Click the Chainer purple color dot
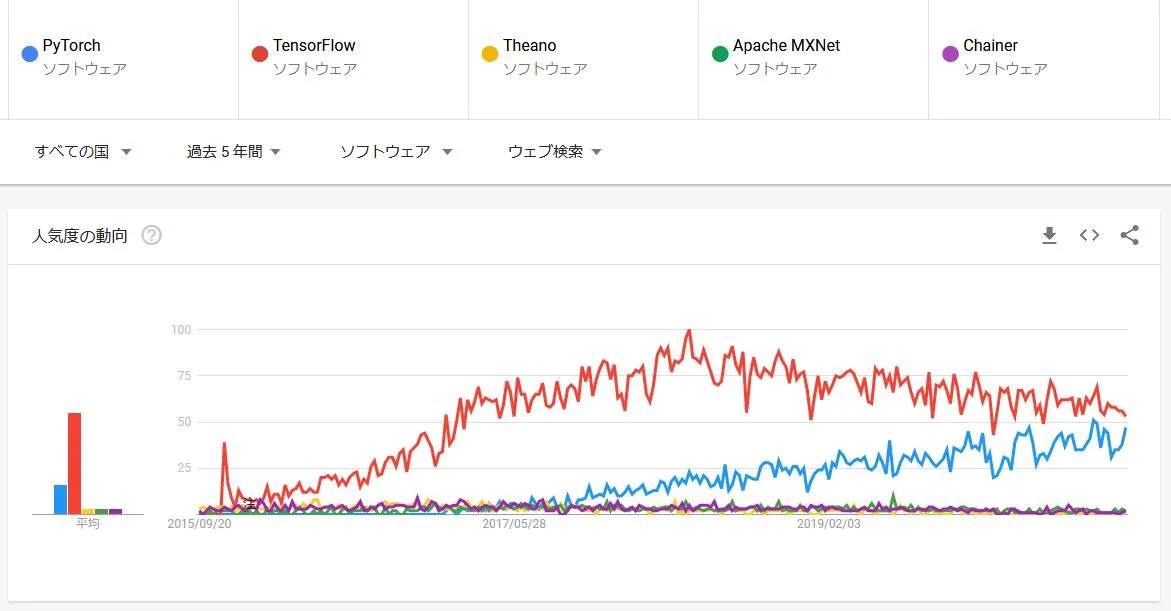Screen dimensions: 1171x611 click(x=949, y=53)
